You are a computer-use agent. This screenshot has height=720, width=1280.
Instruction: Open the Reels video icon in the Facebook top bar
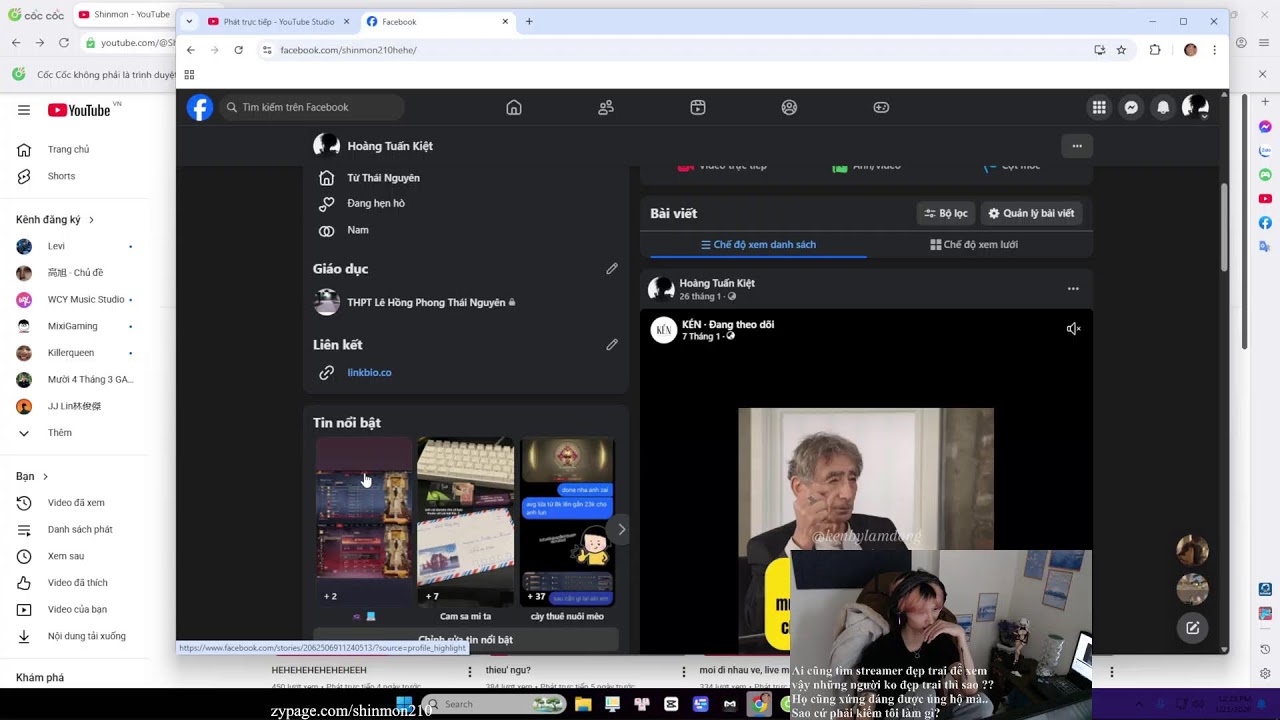tap(698, 107)
